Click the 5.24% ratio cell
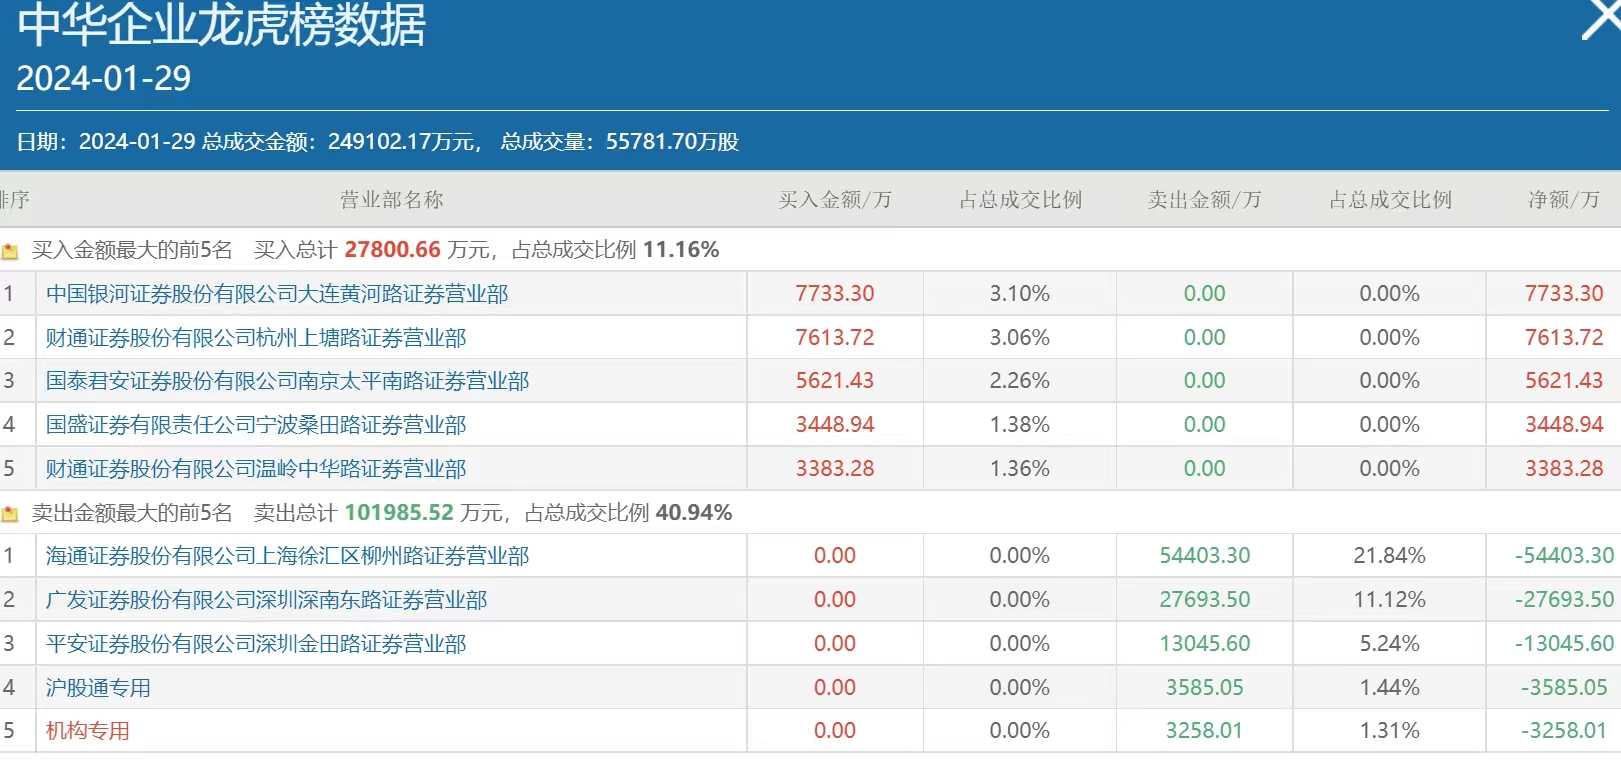1621x760 pixels. pyautogui.click(x=1390, y=644)
